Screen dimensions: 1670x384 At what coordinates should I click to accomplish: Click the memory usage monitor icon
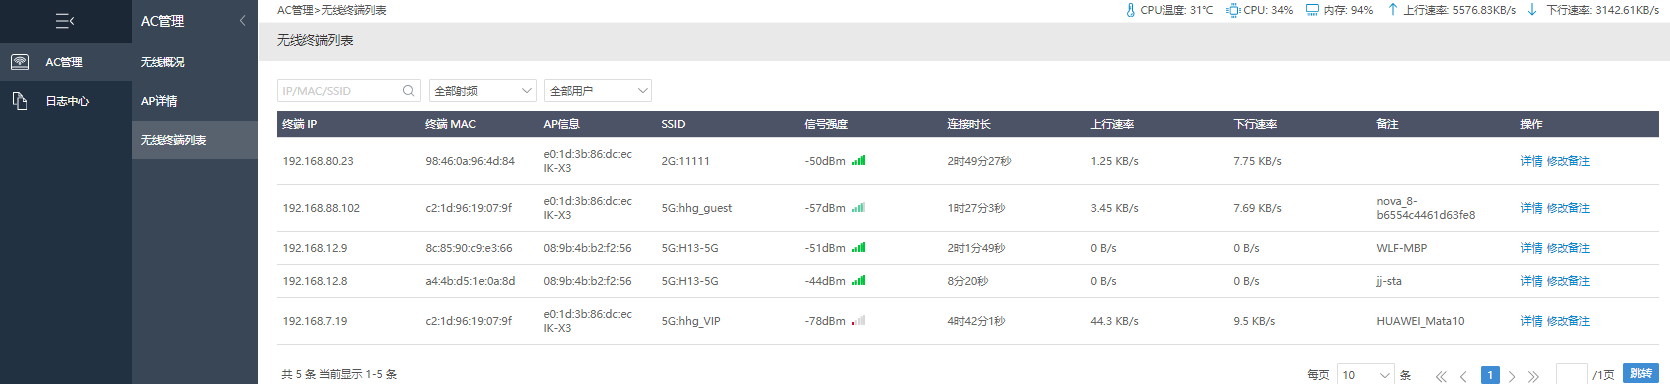pyautogui.click(x=1312, y=10)
